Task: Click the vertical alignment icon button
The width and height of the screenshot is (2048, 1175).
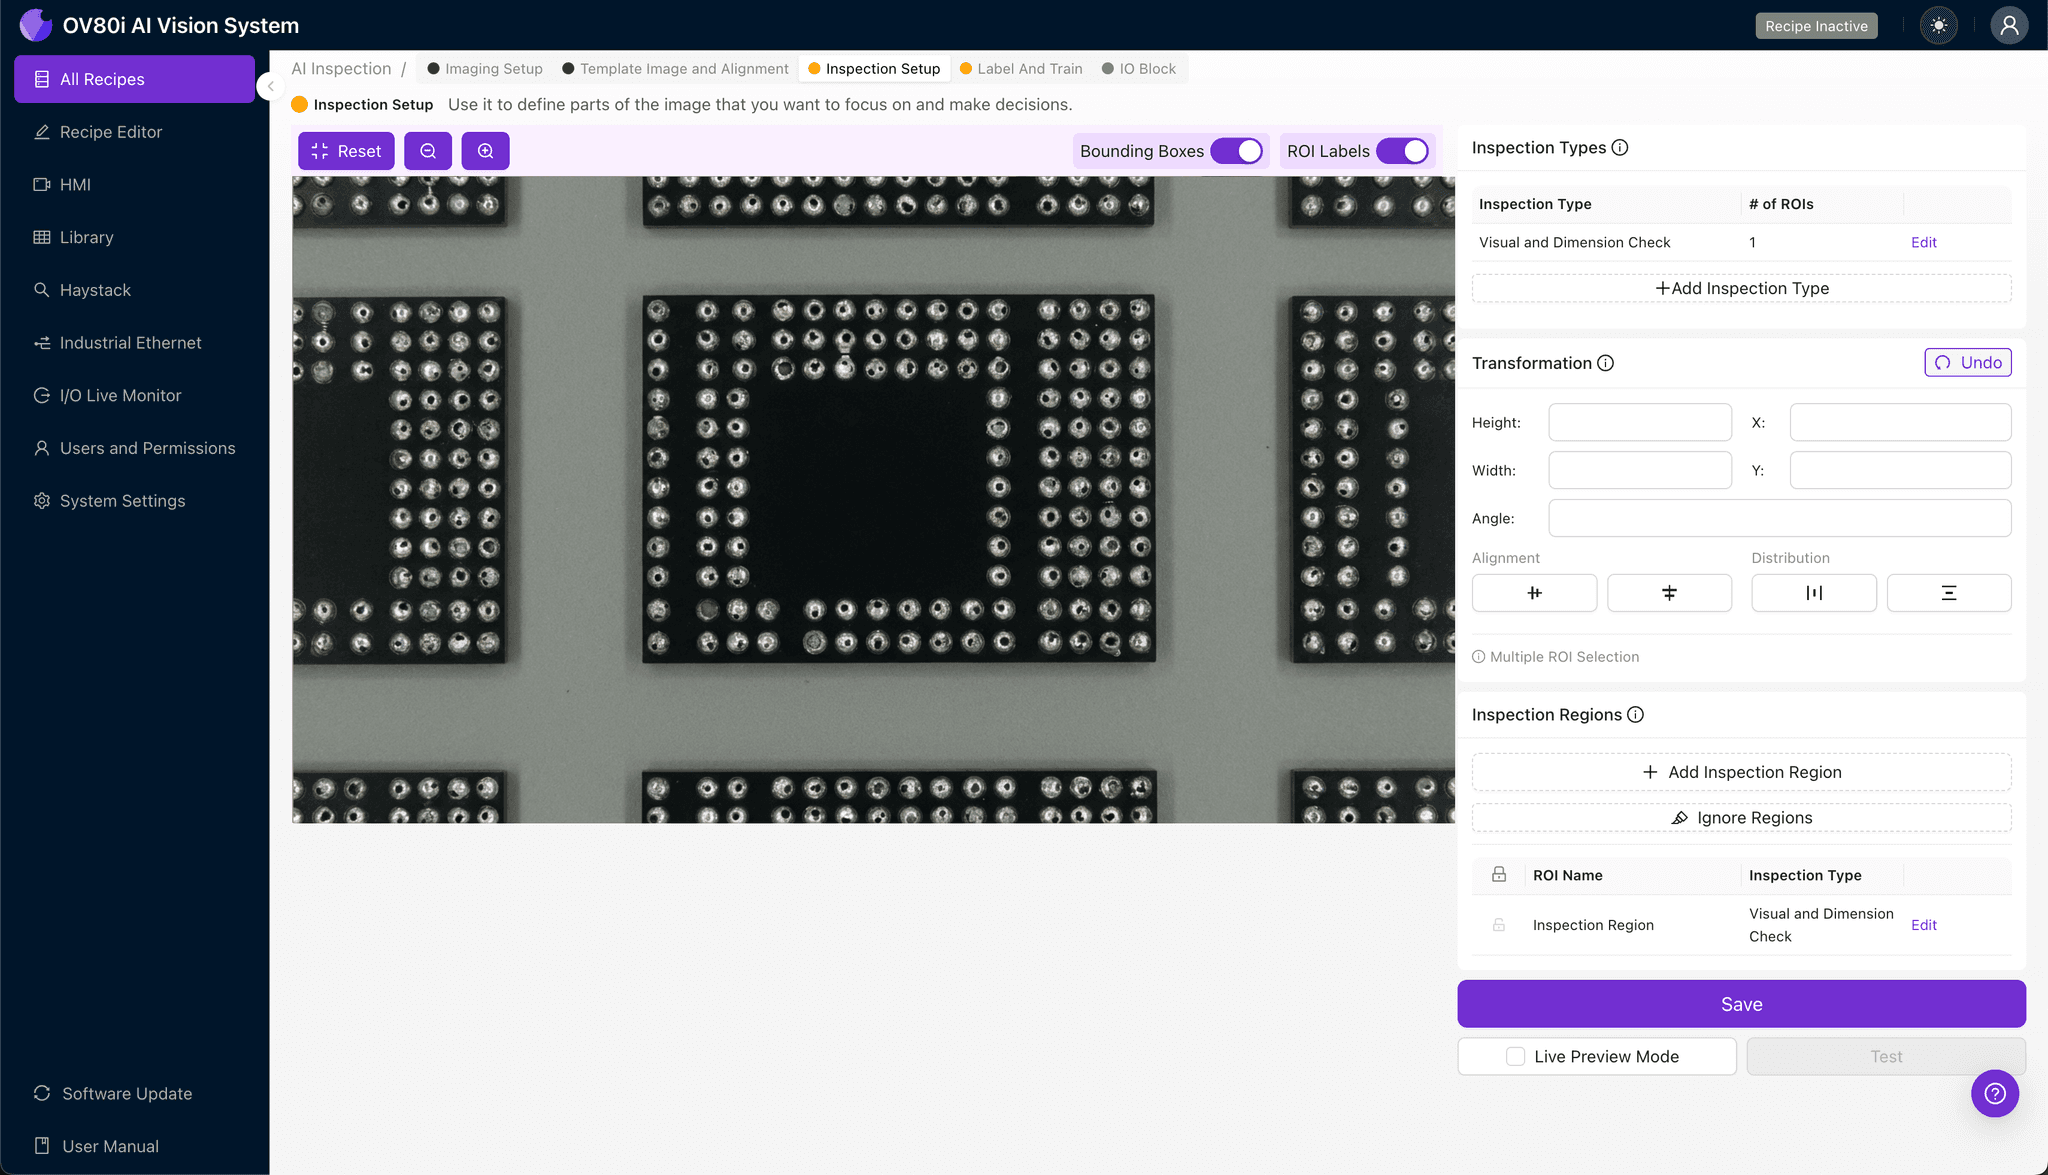Action: tap(1669, 593)
